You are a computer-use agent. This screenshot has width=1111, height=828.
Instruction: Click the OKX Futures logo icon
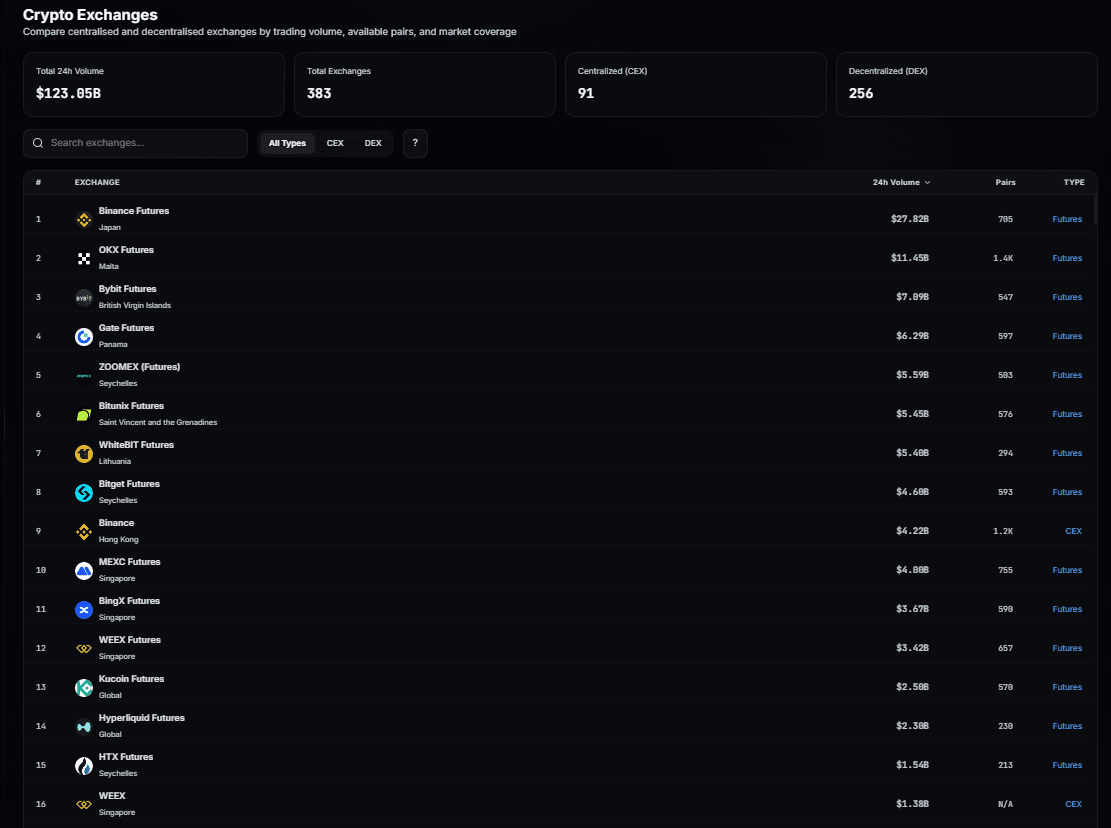pos(84,259)
